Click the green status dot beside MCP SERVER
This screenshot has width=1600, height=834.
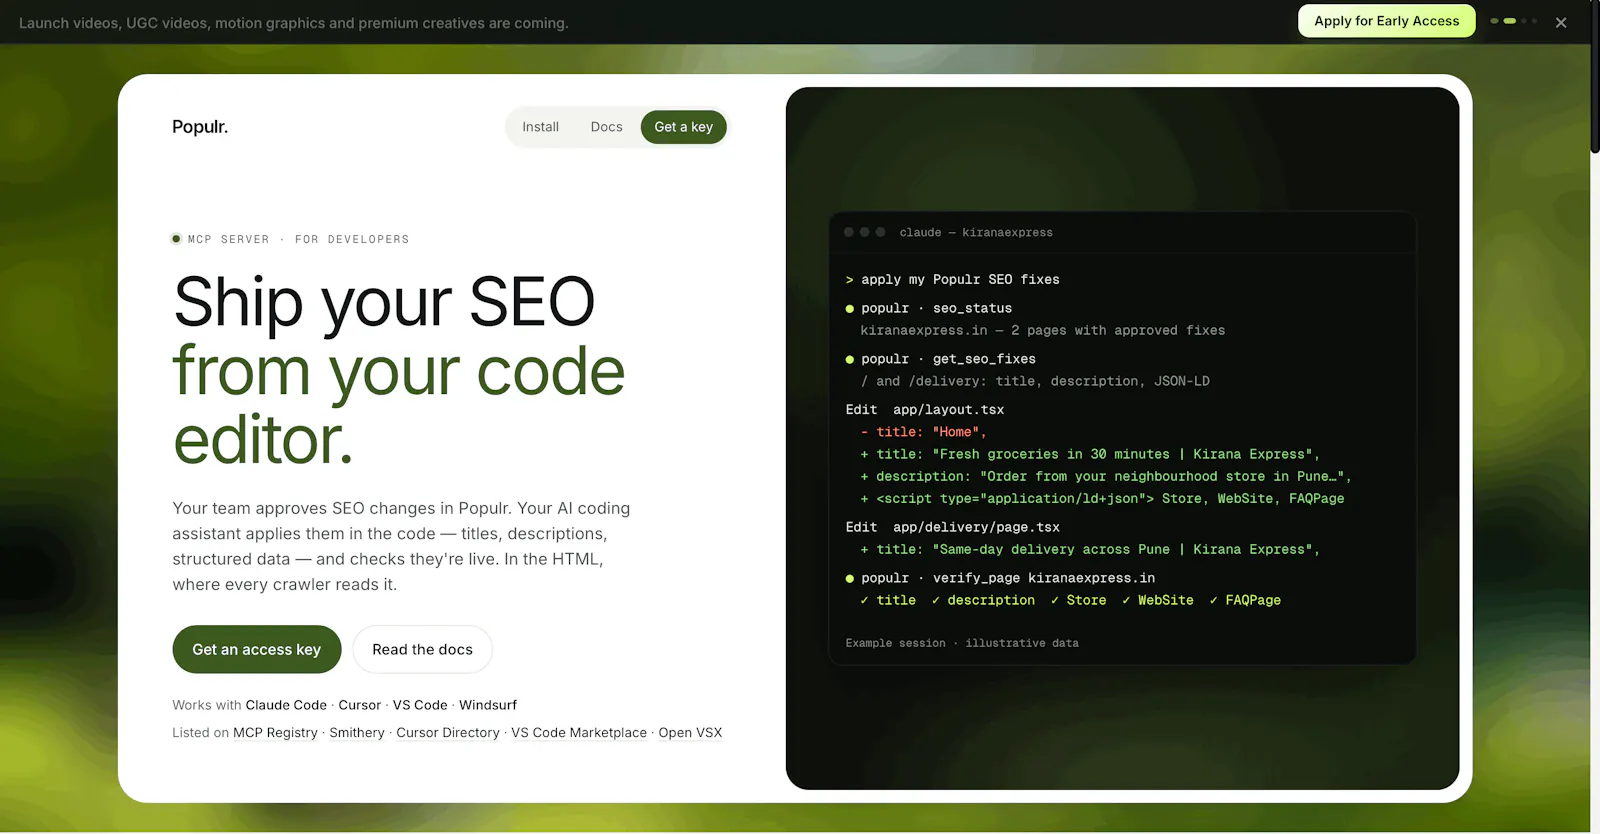point(176,239)
